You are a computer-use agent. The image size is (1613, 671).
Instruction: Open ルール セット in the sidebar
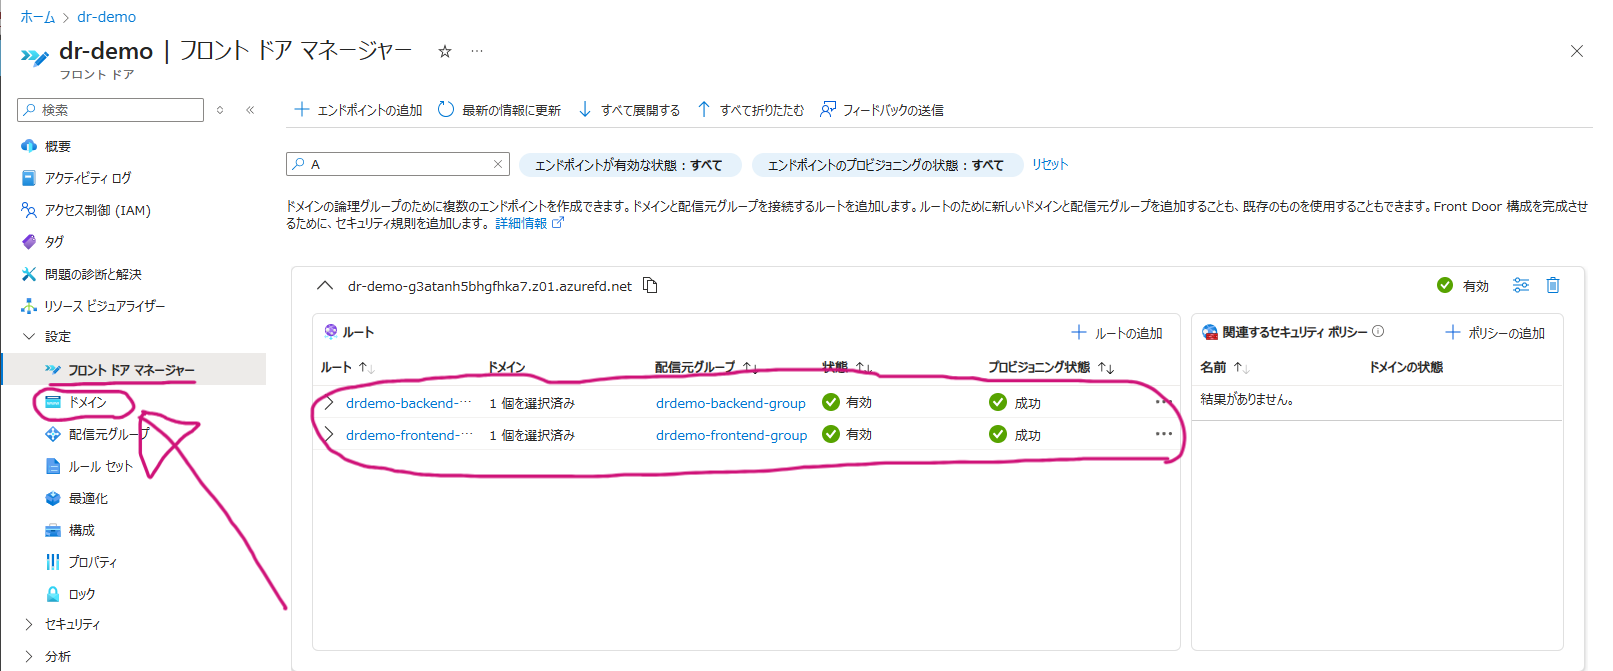click(x=100, y=466)
